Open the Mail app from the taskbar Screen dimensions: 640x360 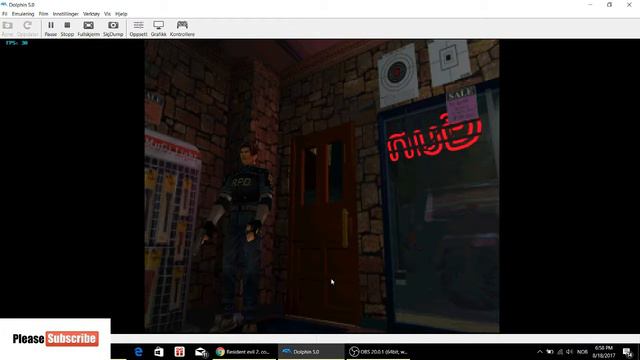pyautogui.click(x=201, y=352)
